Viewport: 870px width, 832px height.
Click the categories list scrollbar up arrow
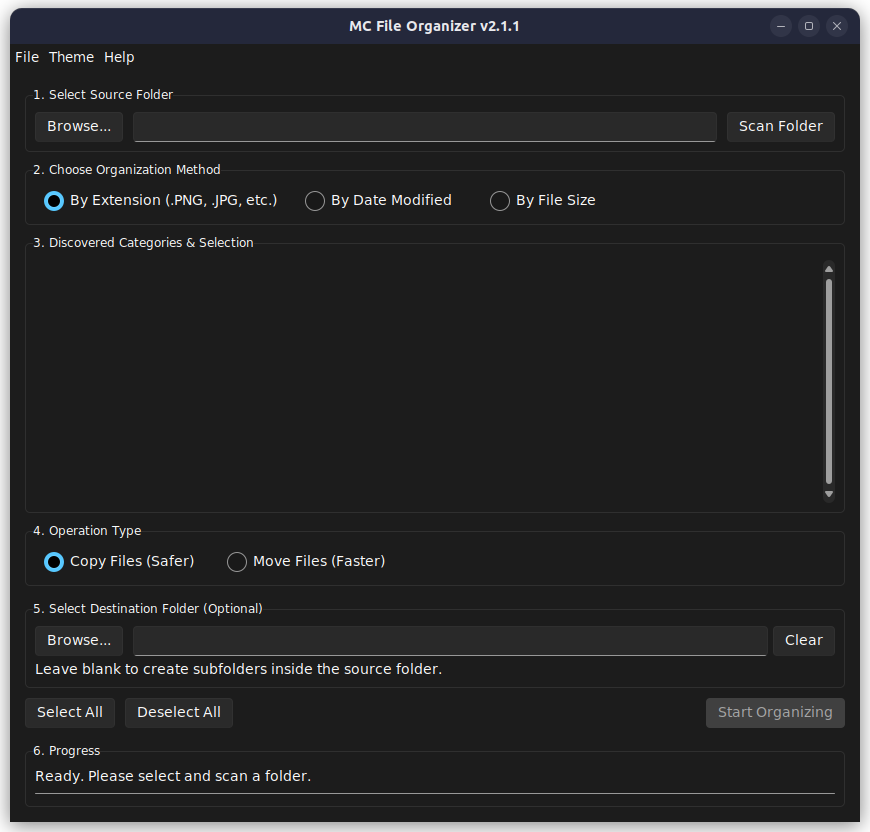pos(829,267)
